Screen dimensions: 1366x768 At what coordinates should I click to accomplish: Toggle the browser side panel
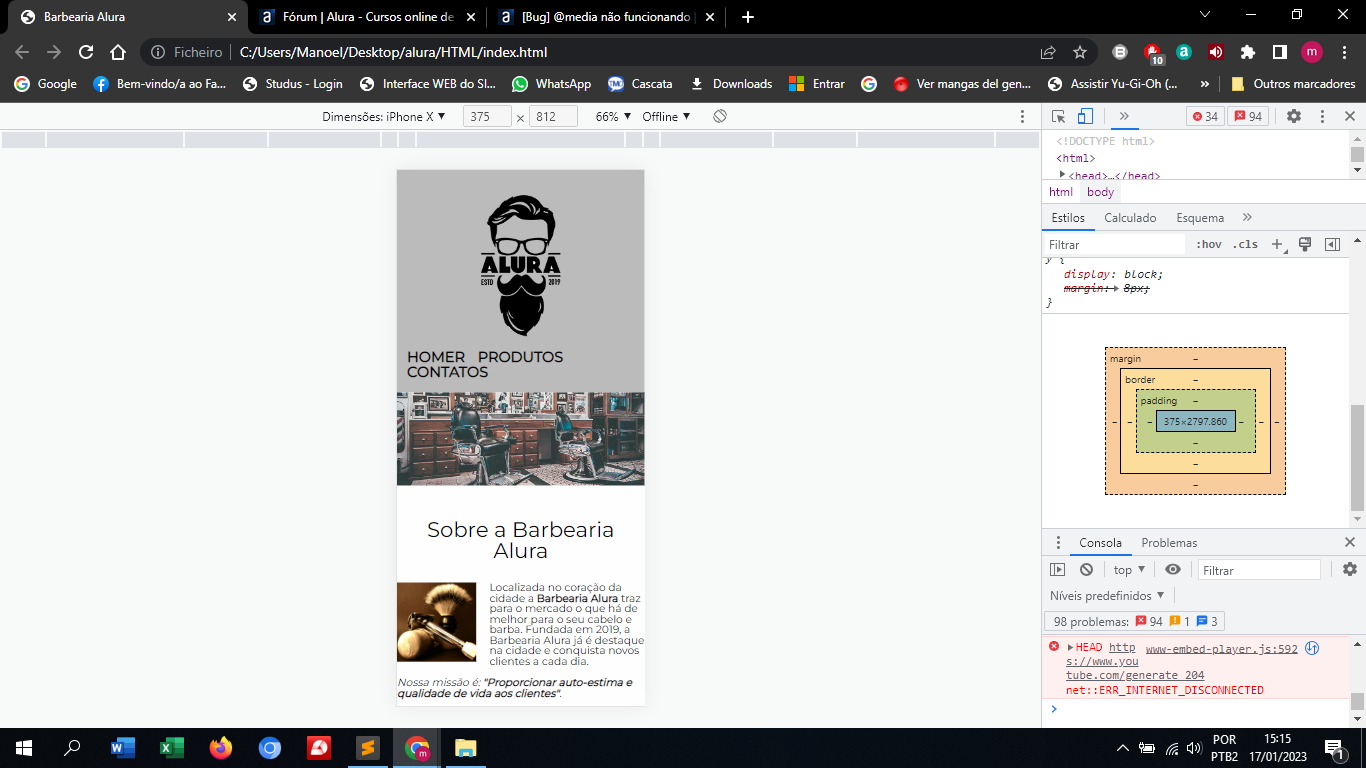pos(1280,52)
